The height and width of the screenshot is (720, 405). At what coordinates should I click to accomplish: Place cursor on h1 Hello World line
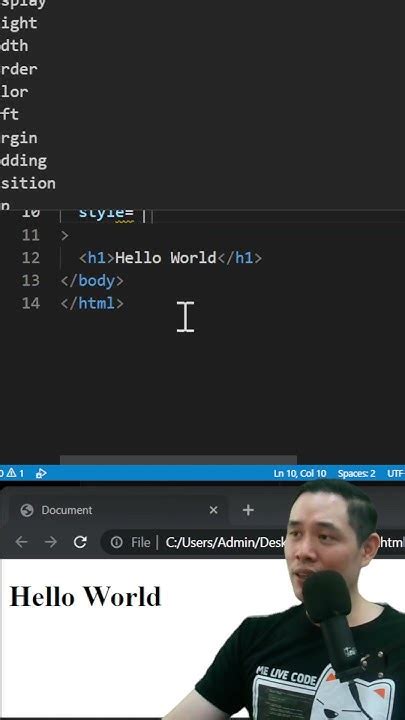tap(170, 258)
